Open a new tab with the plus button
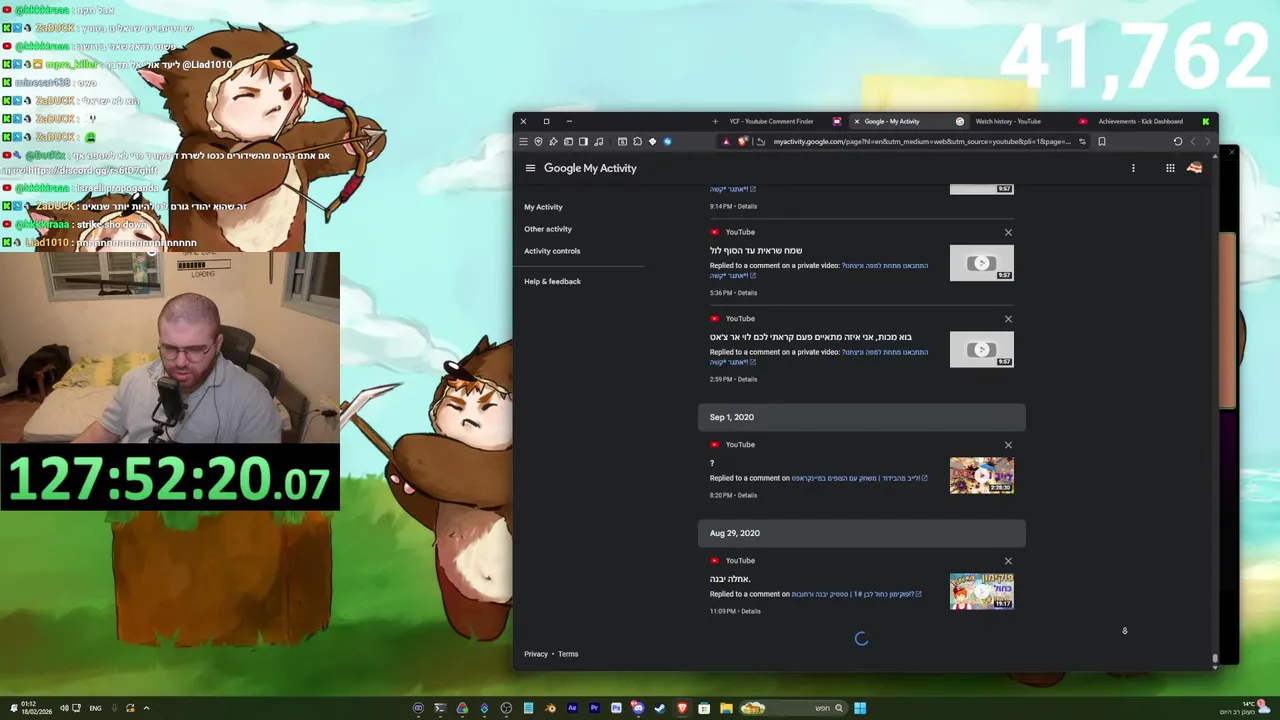 click(x=715, y=121)
